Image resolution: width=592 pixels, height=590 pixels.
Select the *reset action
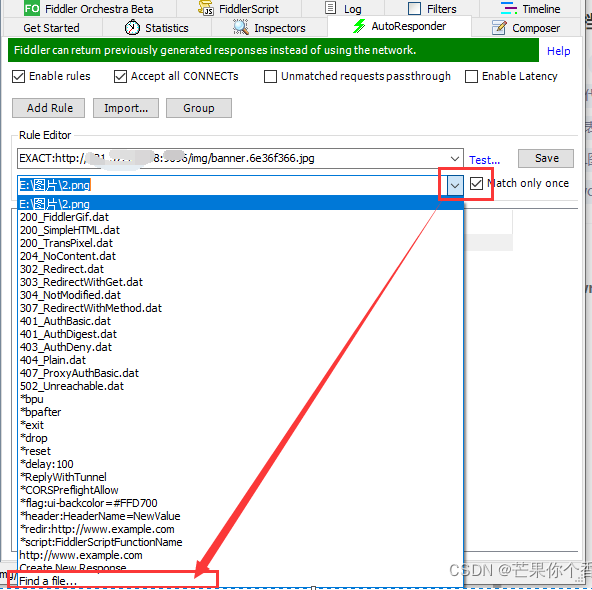240,451
